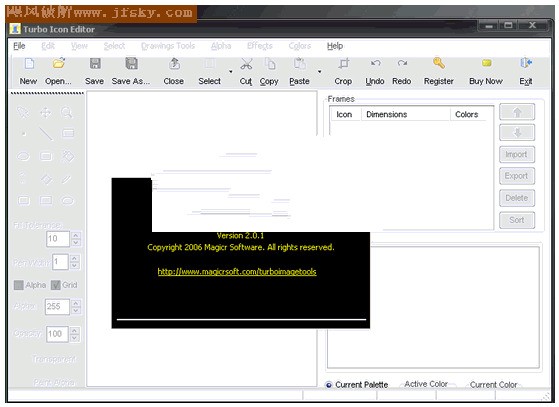Click the Colors column header
This screenshot has width=559, height=407.
pos(468,114)
